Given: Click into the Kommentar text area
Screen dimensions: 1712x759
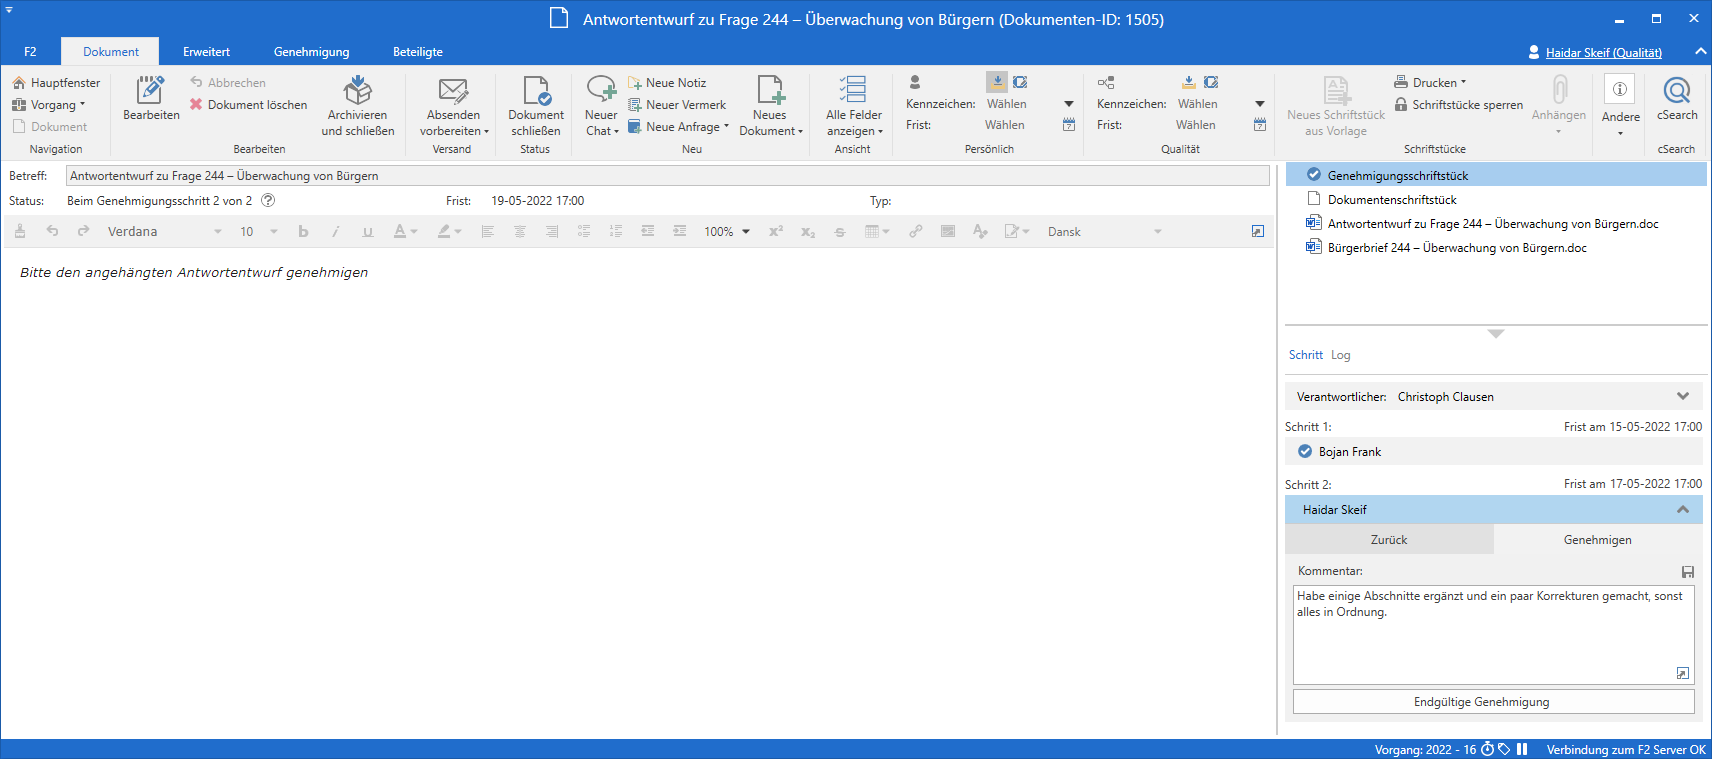Looking at the screenshot, I should point(1493,634).
